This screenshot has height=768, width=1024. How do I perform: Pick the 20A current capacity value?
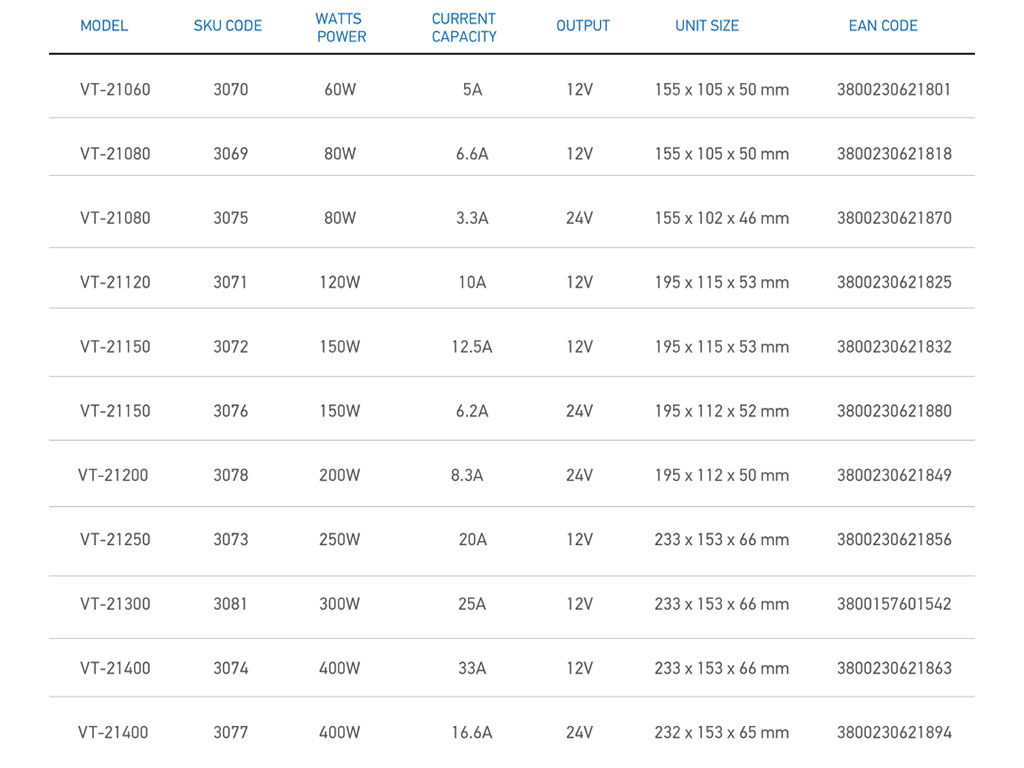(473, 539)
